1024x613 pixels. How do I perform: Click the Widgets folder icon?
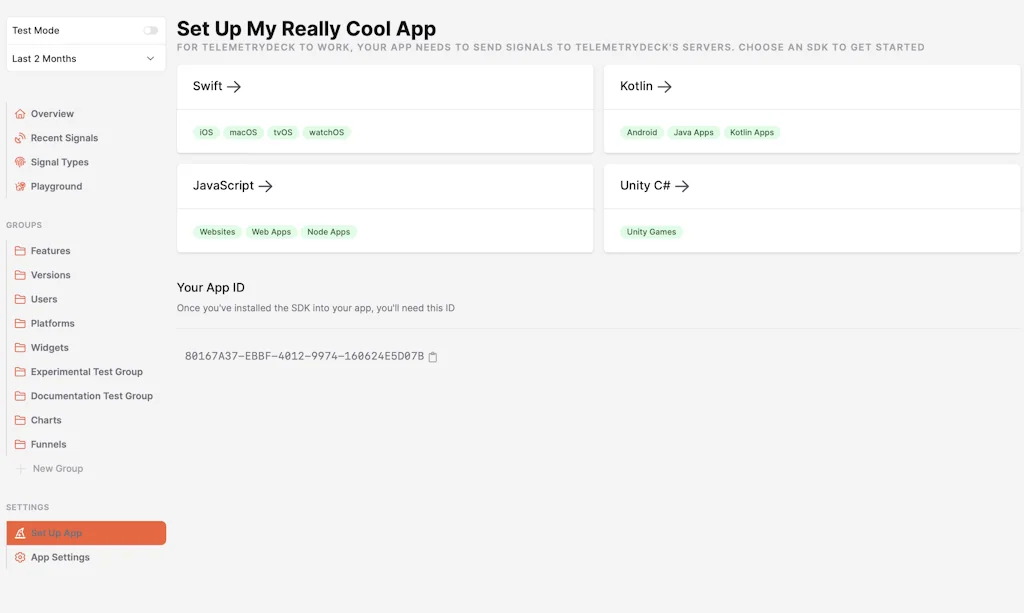[20, 347]
